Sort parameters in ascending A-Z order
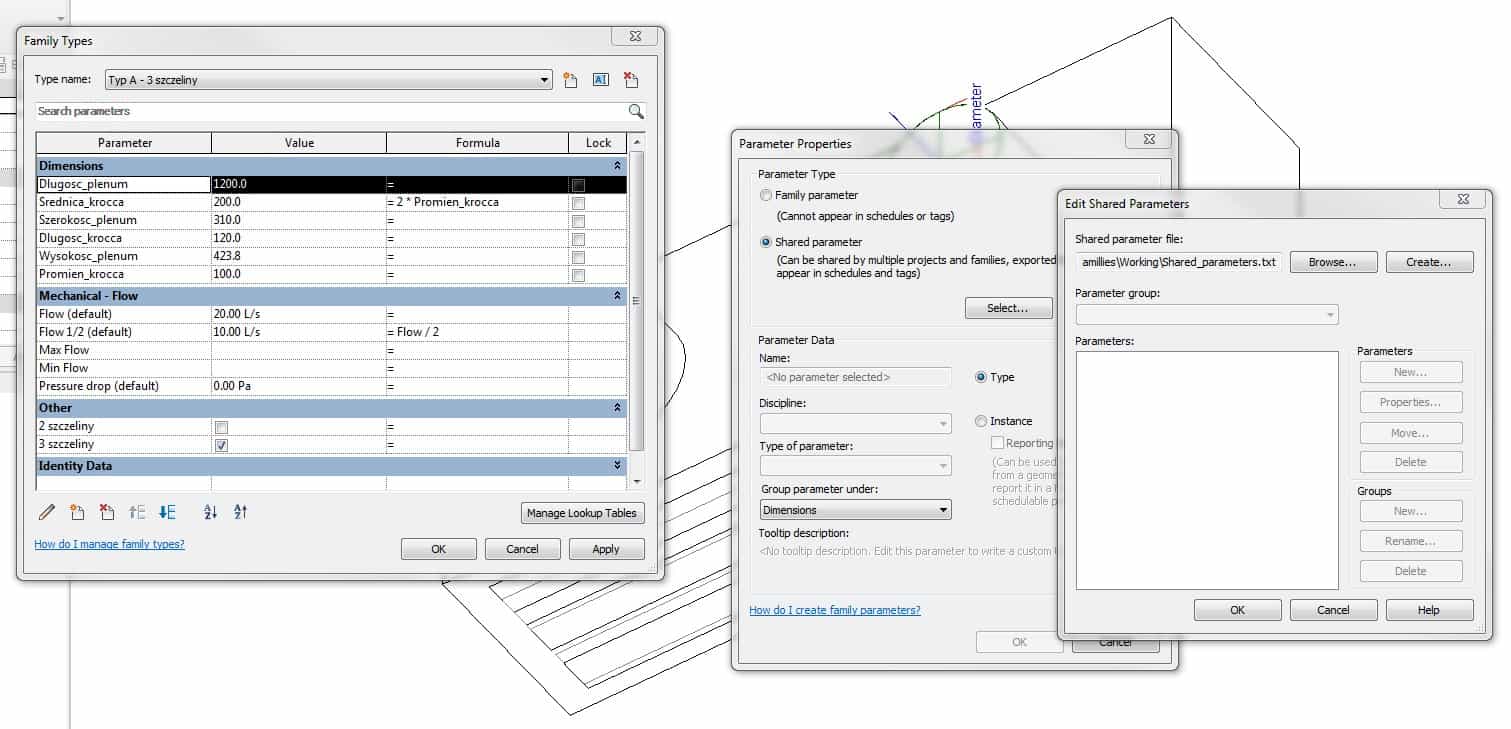This screenshot has width=1511, height=729. (x=210, y=512)
